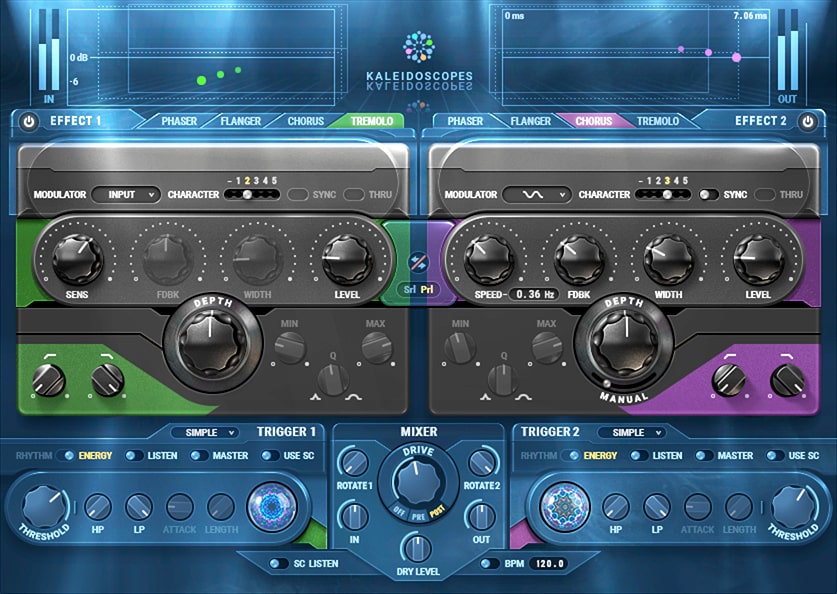Open Trigger 1 SIMPLE mode dropdown
This screenshot has width=837, height=594.
point(205,432)
